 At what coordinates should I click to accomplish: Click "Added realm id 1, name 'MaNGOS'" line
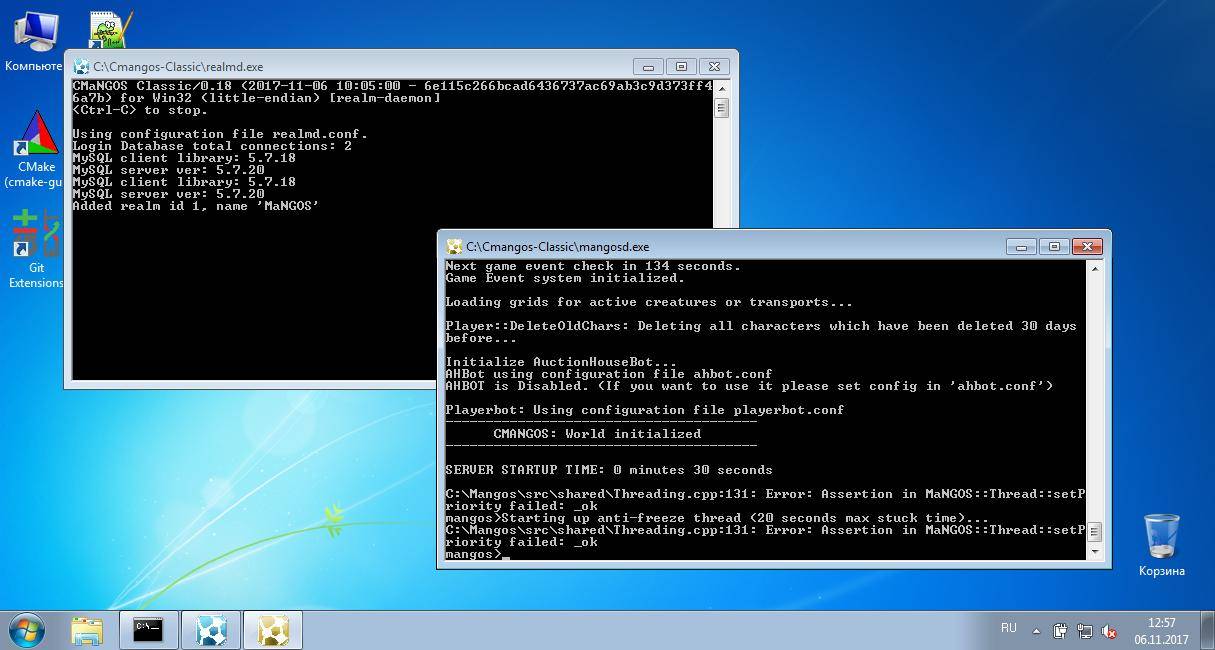pyautogui.click(x=196, y=206)
